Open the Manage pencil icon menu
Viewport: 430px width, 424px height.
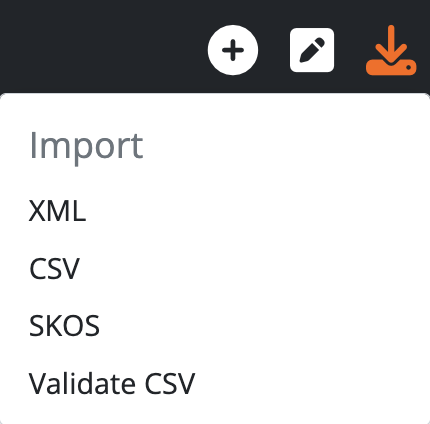[312, 50]
